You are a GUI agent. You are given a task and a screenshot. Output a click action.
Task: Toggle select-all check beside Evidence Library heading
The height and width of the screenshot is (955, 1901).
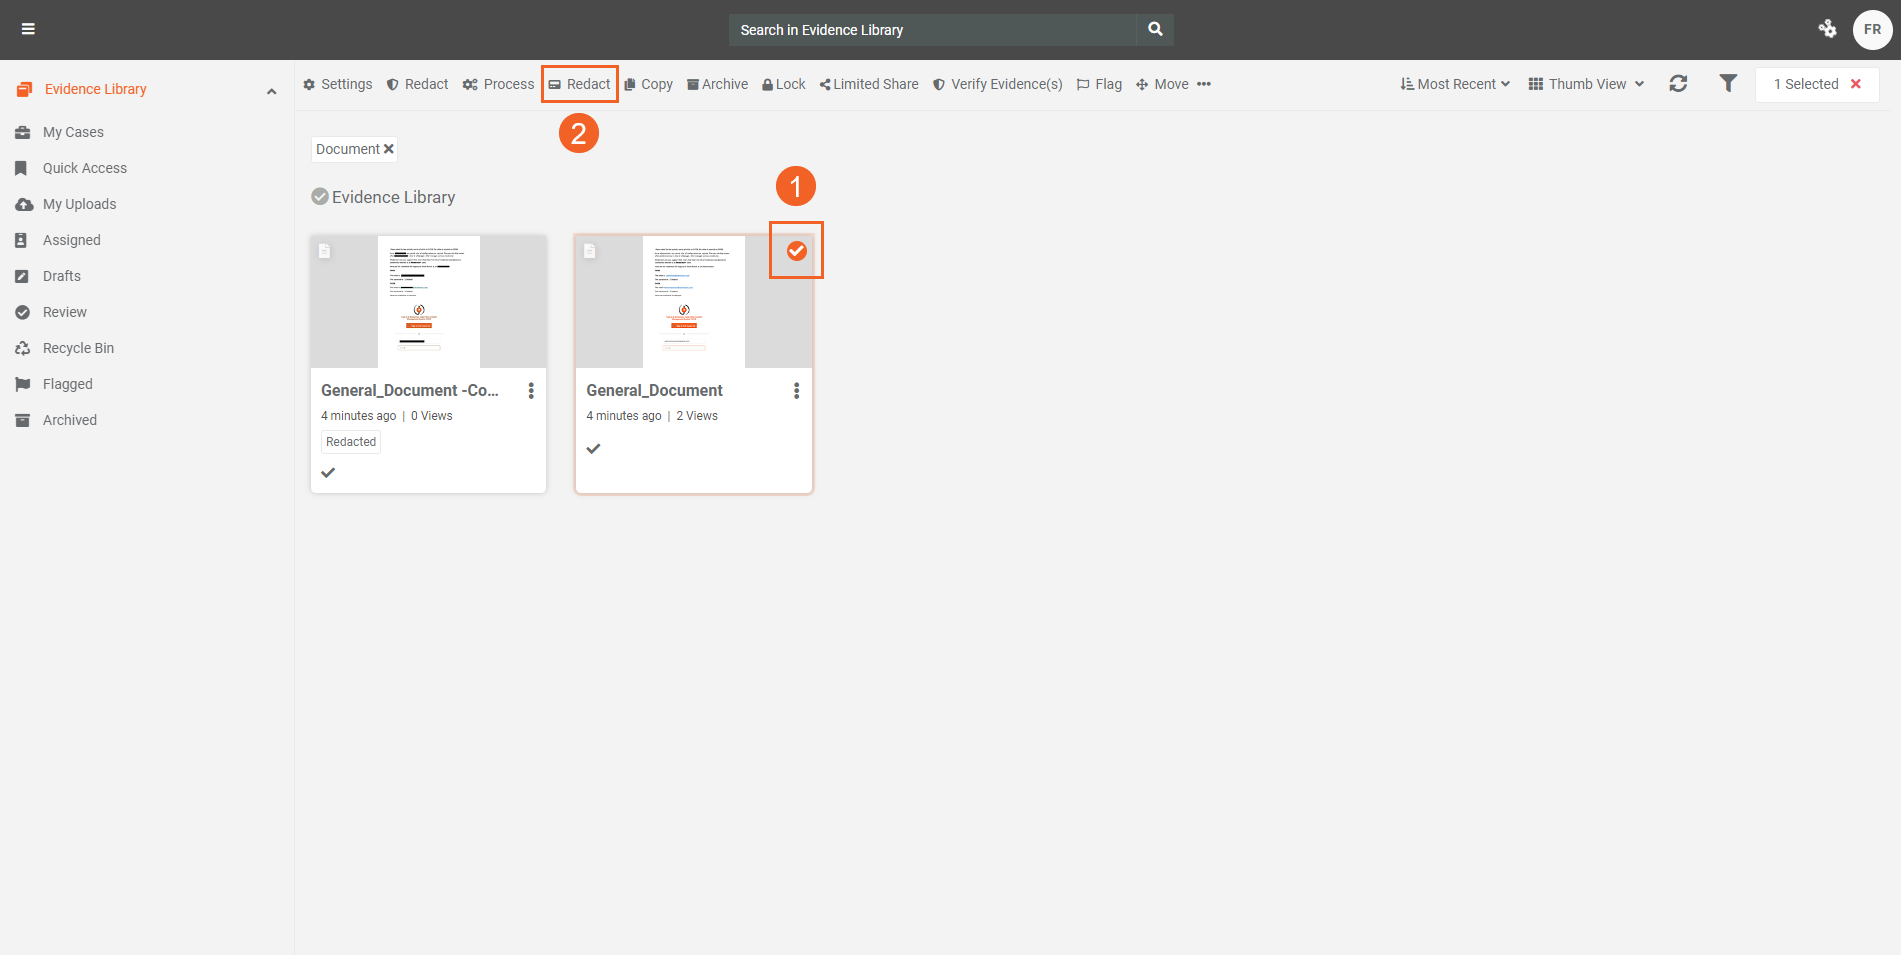coord(320,197)
